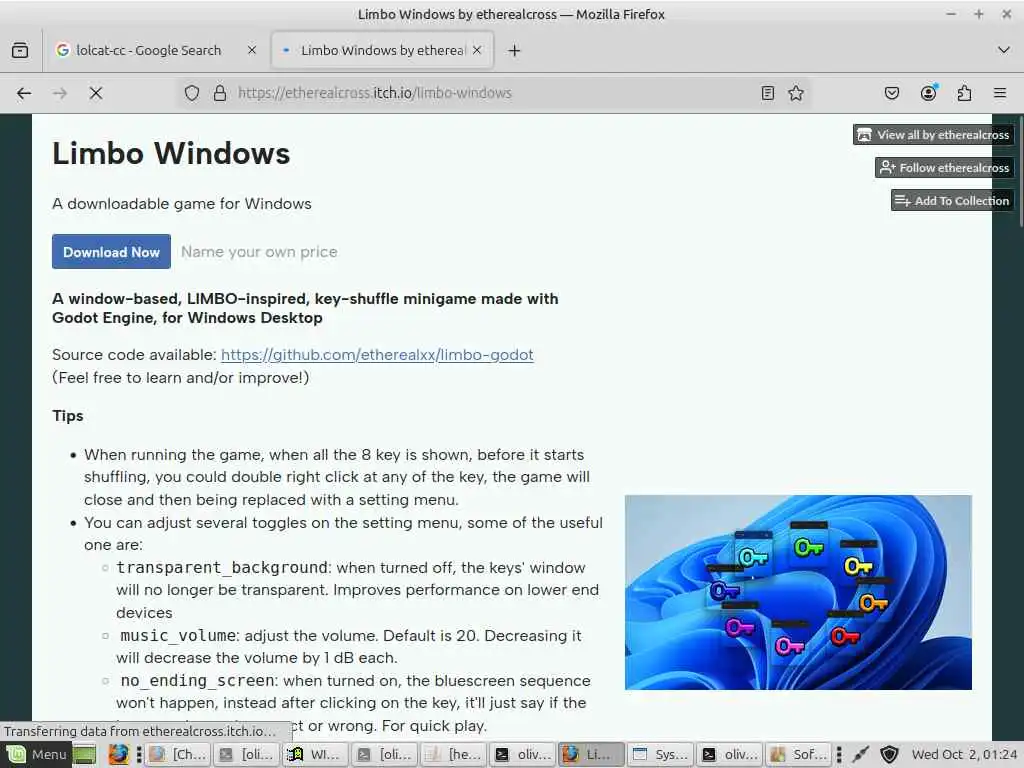The height and width of the screenshot is (768, 1024).
Task: Switch to the '[he...' taskbar window
Action: pyautogui.click(x=454, y=754)
